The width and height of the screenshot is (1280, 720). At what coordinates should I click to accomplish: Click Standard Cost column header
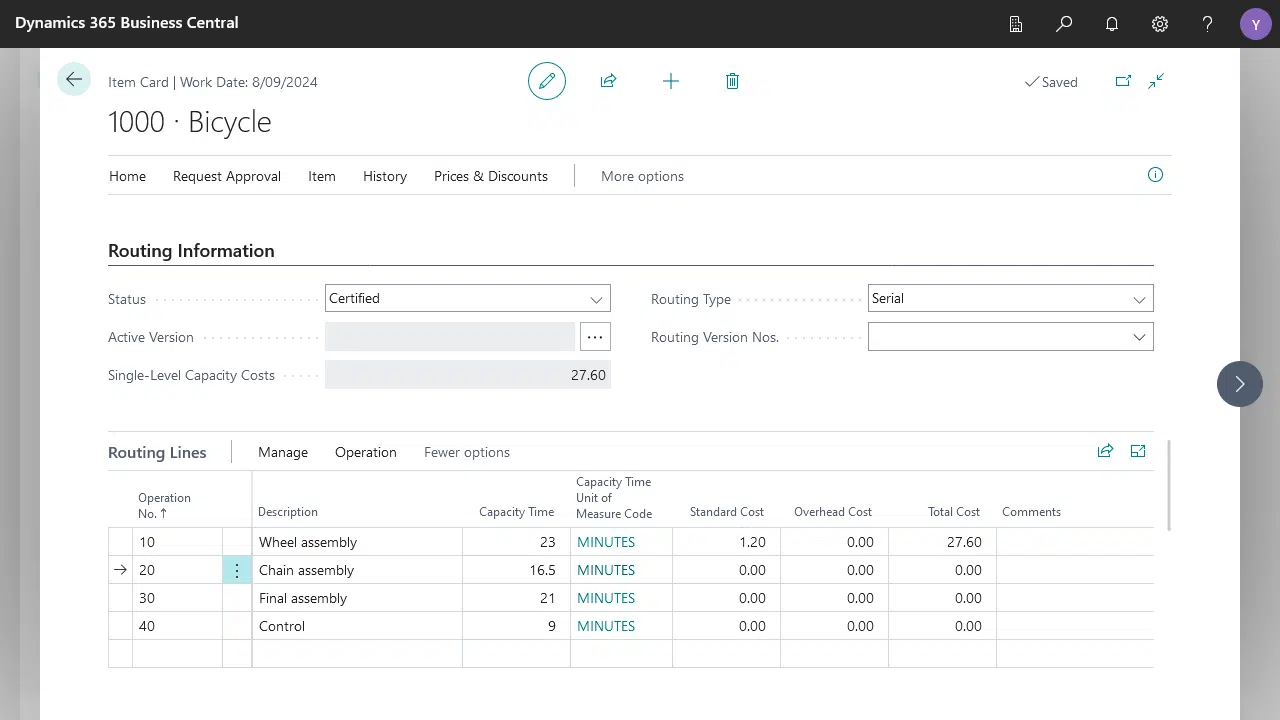[727, 512]
